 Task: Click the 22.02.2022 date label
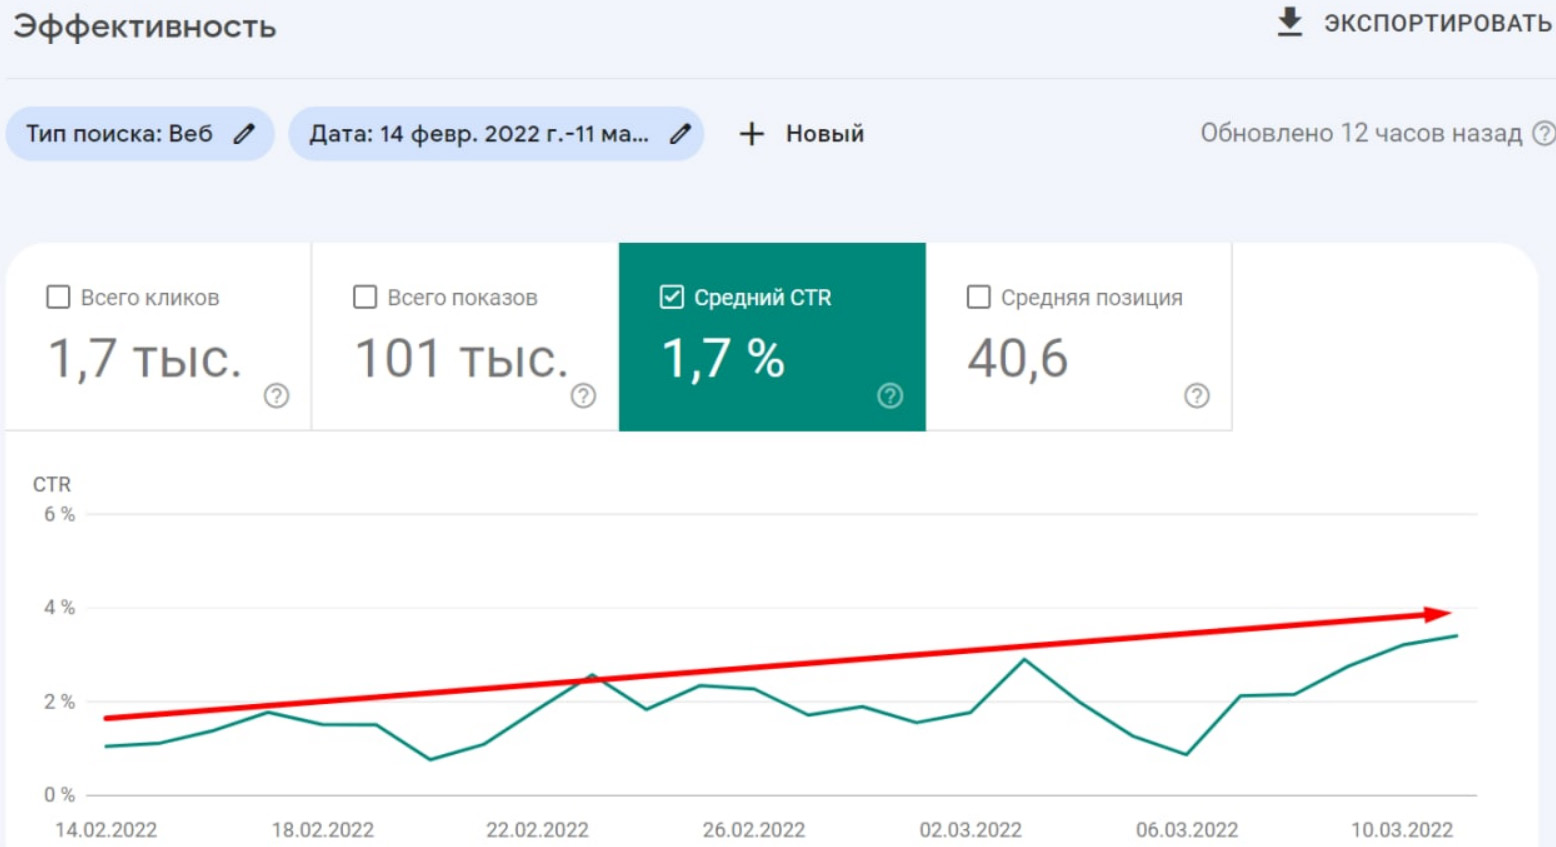(538, 830)
